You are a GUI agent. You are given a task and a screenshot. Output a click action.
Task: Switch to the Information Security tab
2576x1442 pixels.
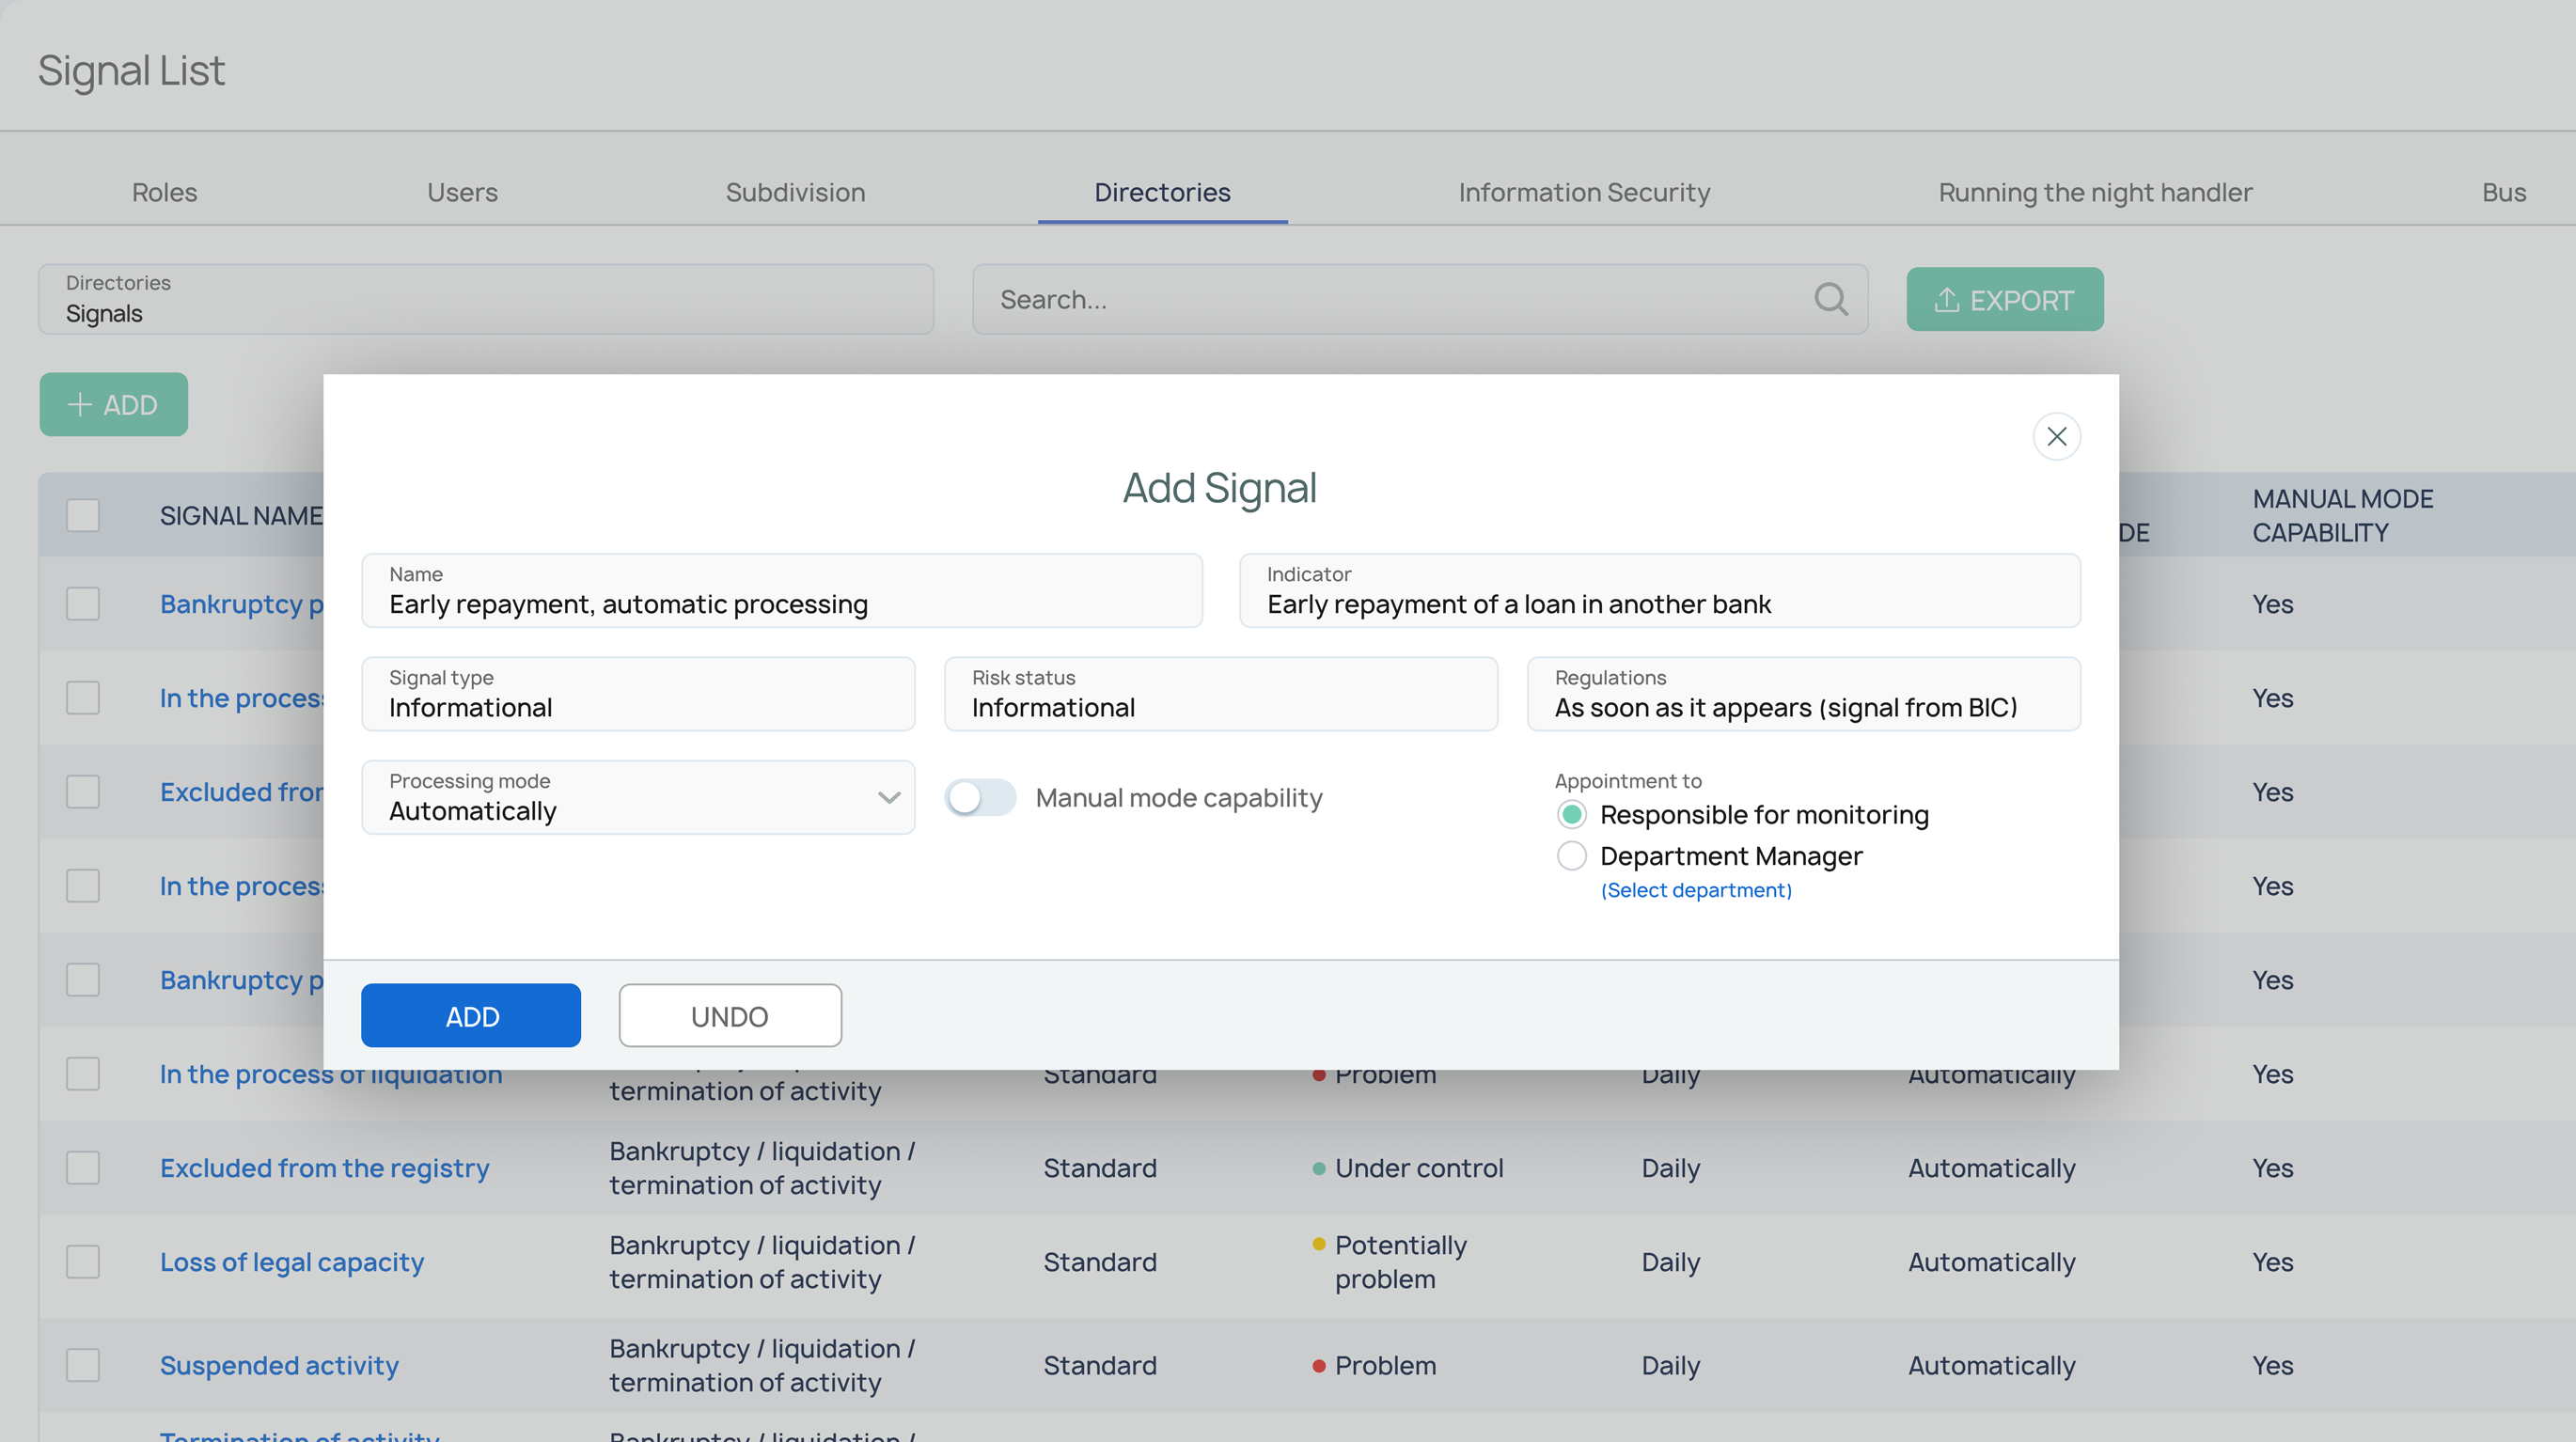point(1584,192)
